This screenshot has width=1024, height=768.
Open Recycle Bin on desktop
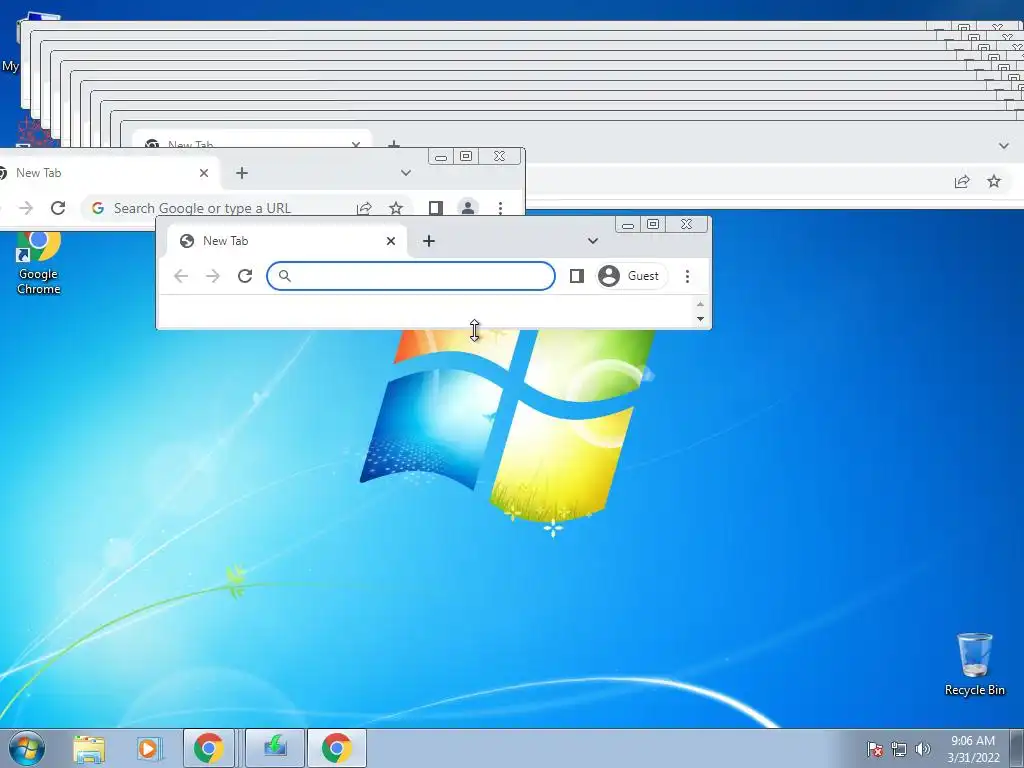click(x=974, y=664)
